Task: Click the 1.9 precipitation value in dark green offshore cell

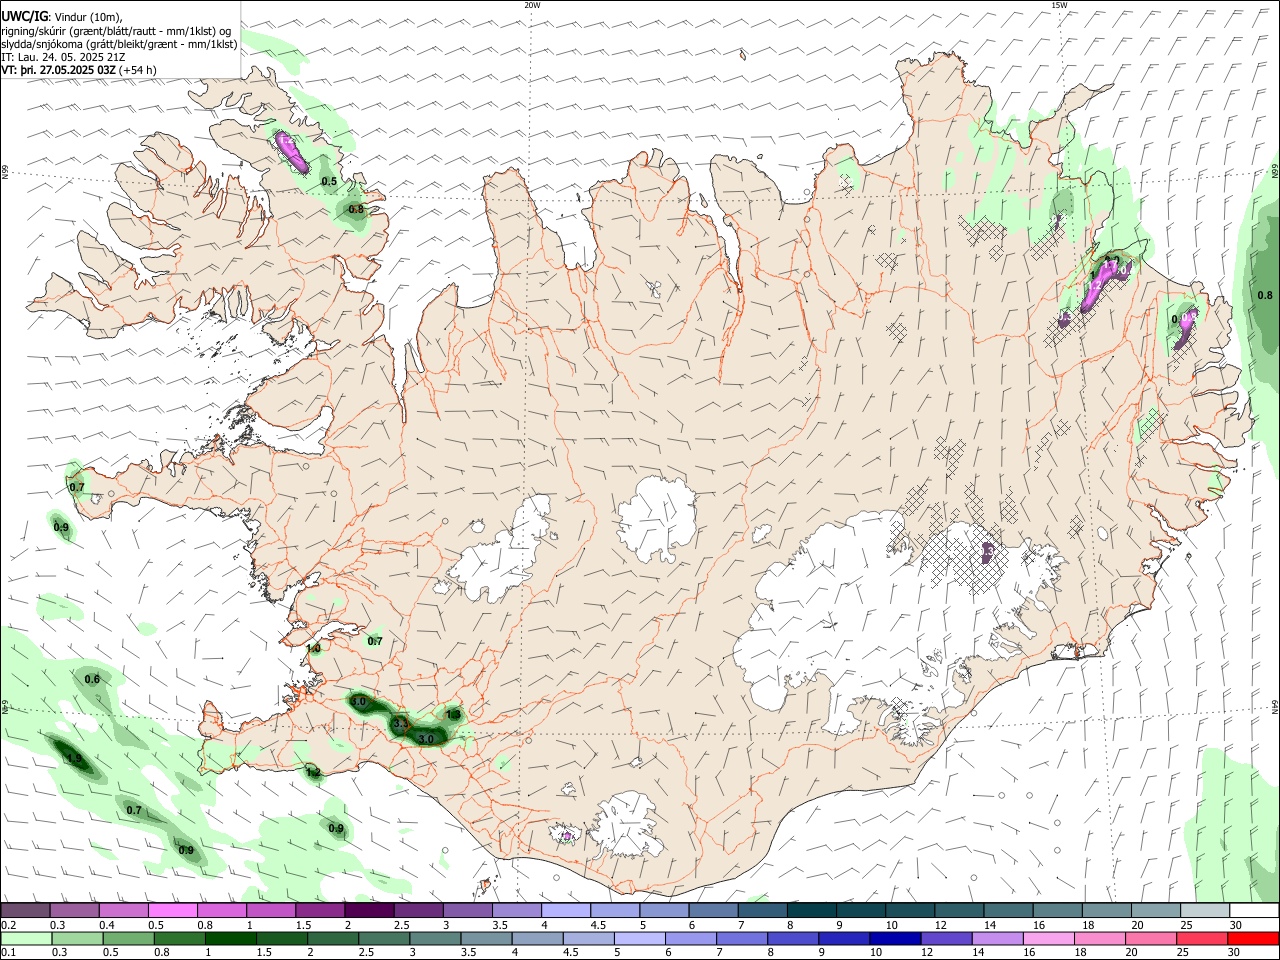Action: [73, 759]
